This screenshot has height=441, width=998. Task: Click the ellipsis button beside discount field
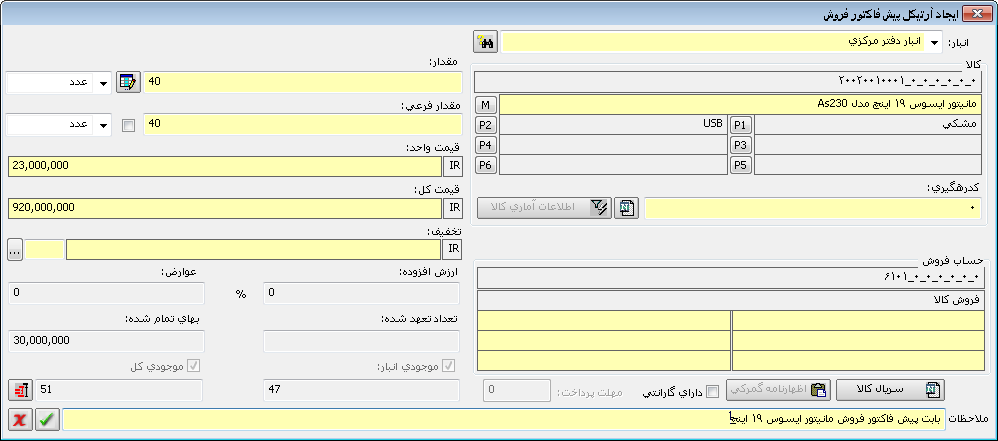pyautogui.click(x=15, y=249)
